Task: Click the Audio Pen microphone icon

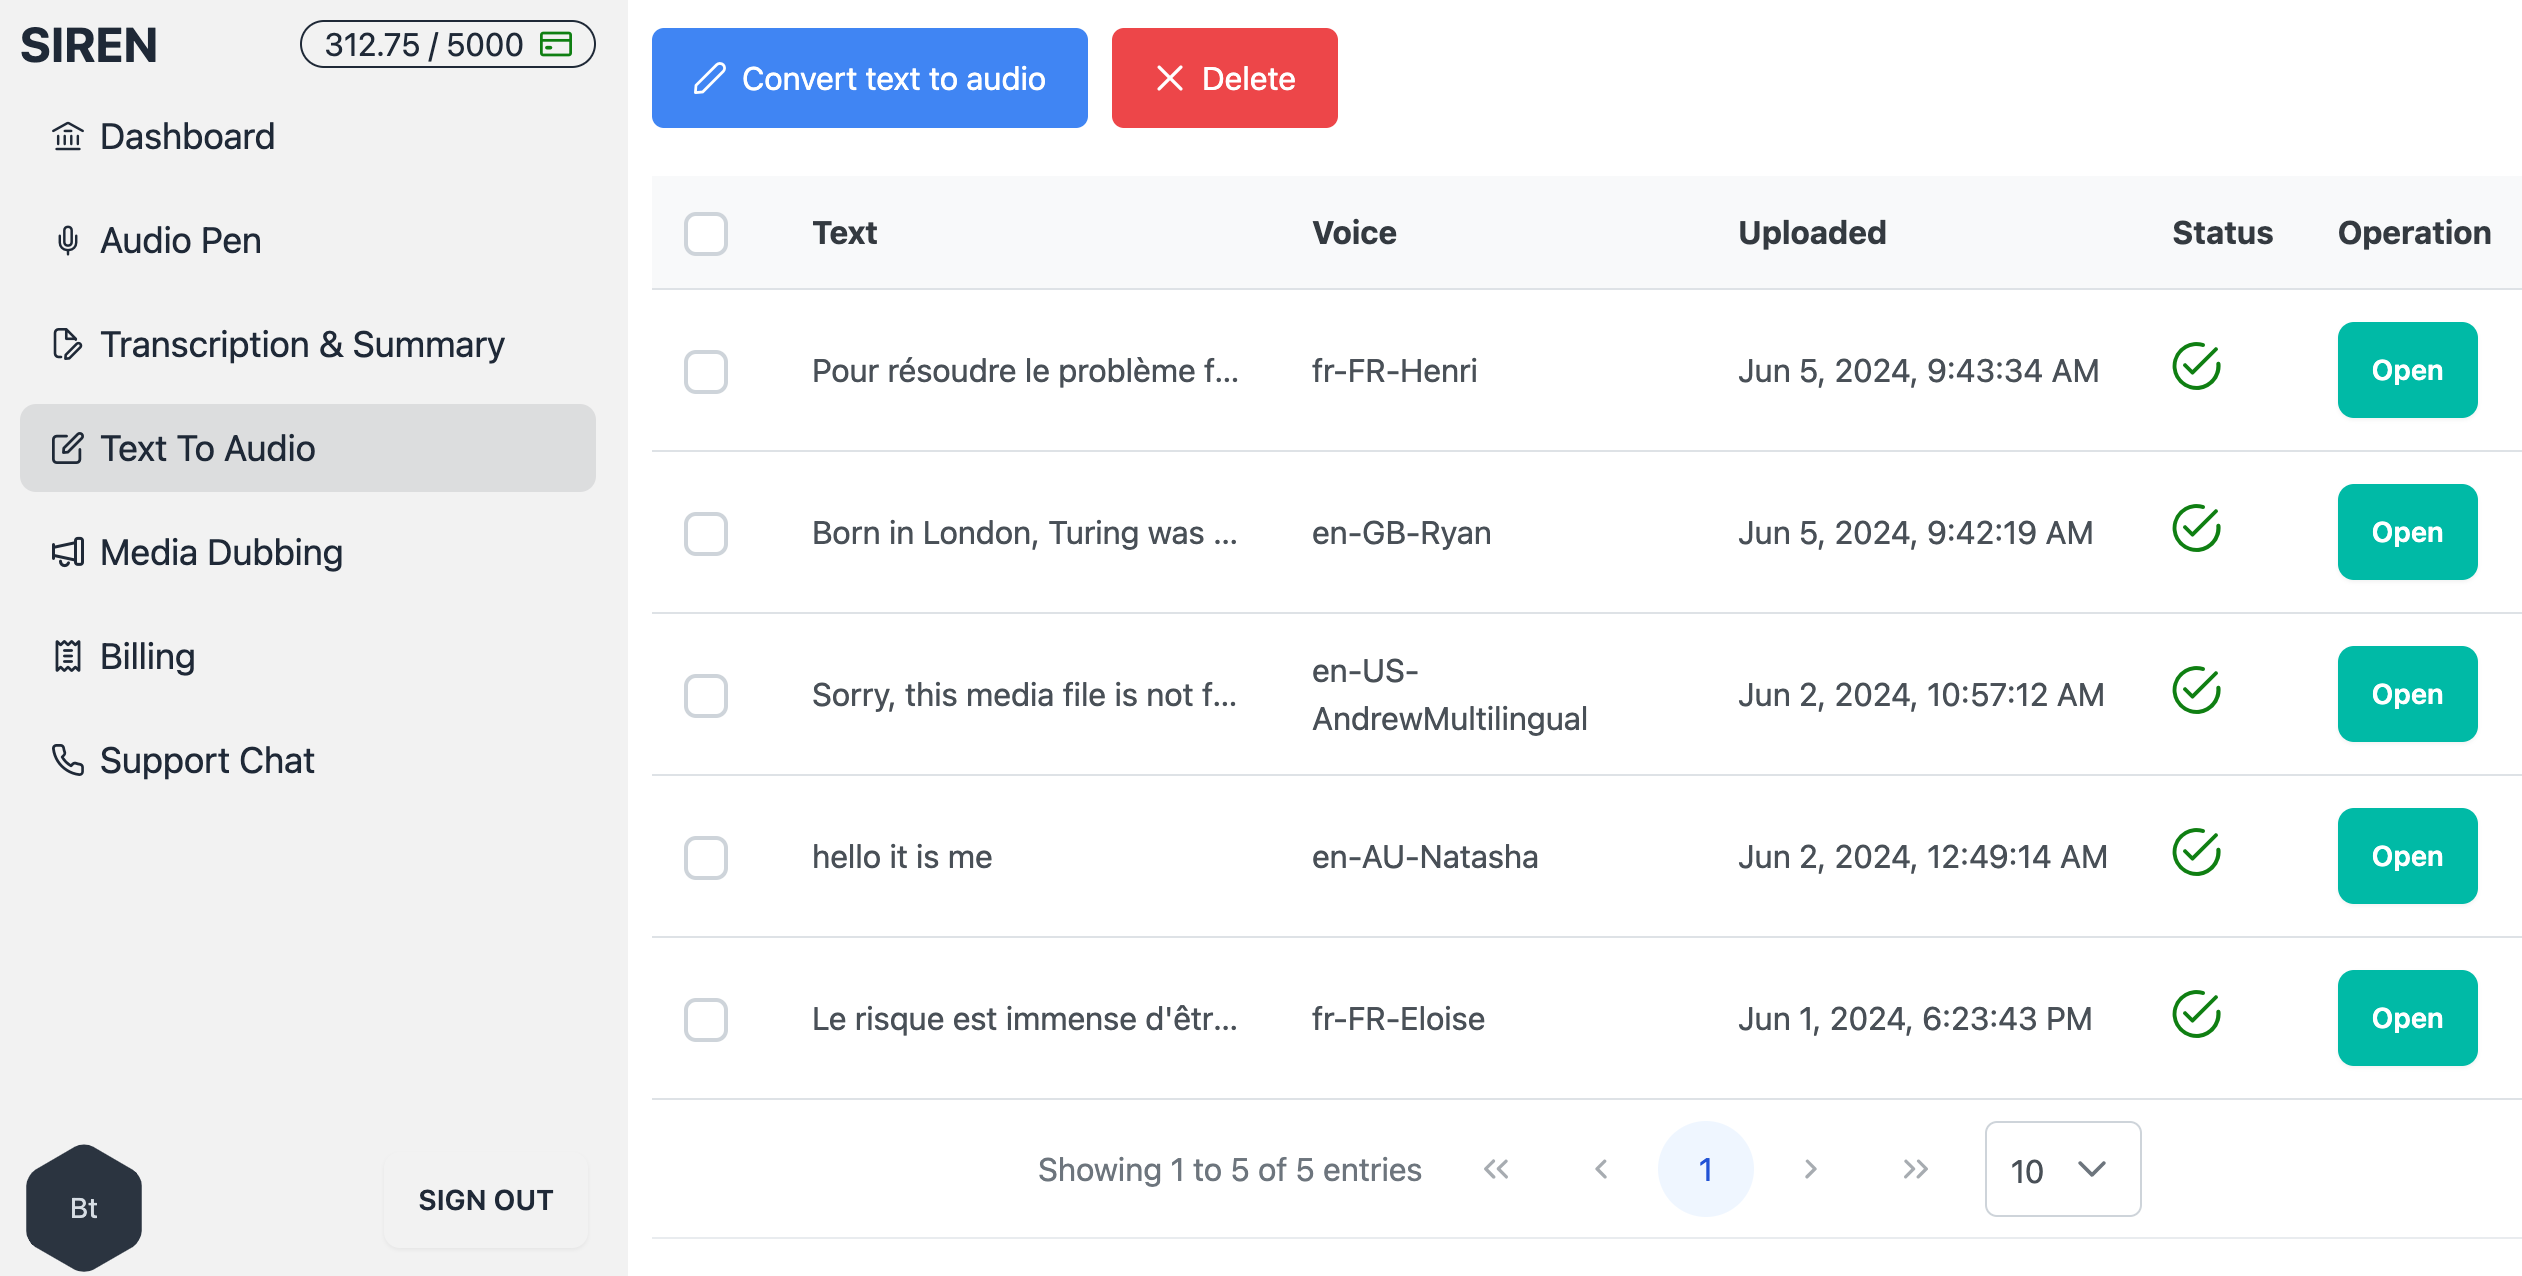Action: coord(67,240)
